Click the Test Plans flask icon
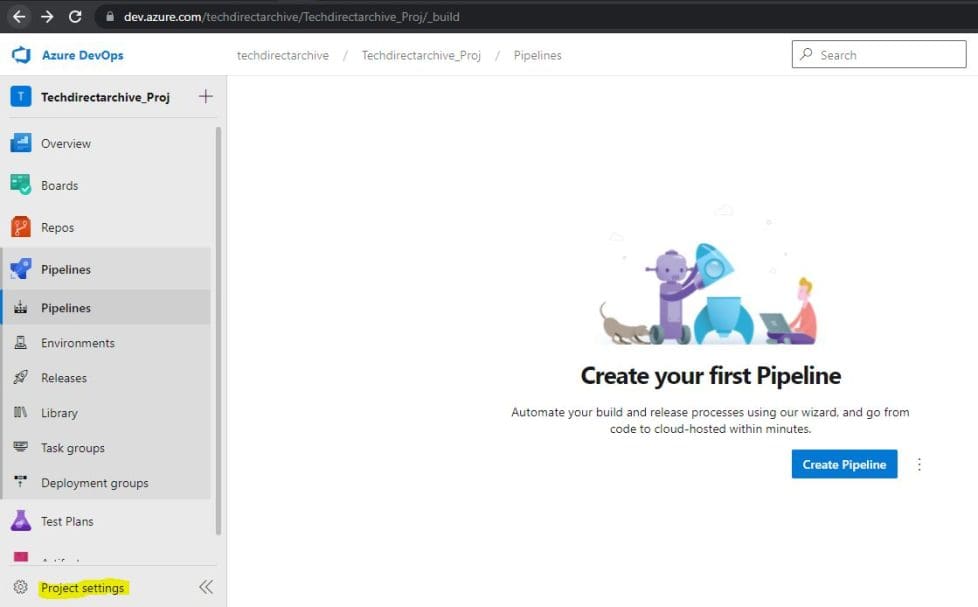 (21, 521)
